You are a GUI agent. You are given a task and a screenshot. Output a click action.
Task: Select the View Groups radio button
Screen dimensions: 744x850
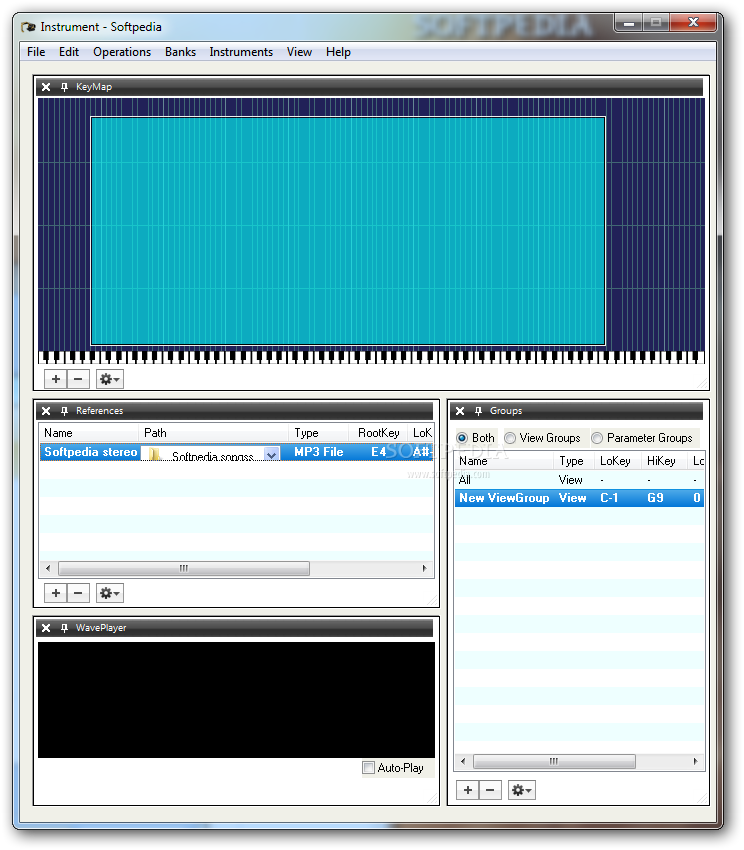(510, 438)
